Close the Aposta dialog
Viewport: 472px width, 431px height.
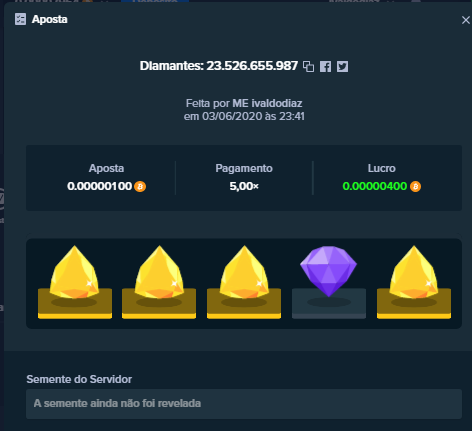click(x=466, y=20)
